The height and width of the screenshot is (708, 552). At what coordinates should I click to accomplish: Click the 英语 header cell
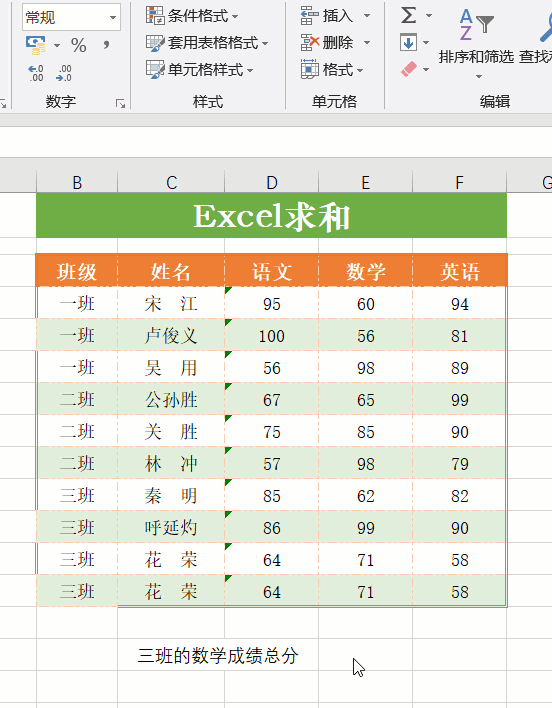point(459,271)
